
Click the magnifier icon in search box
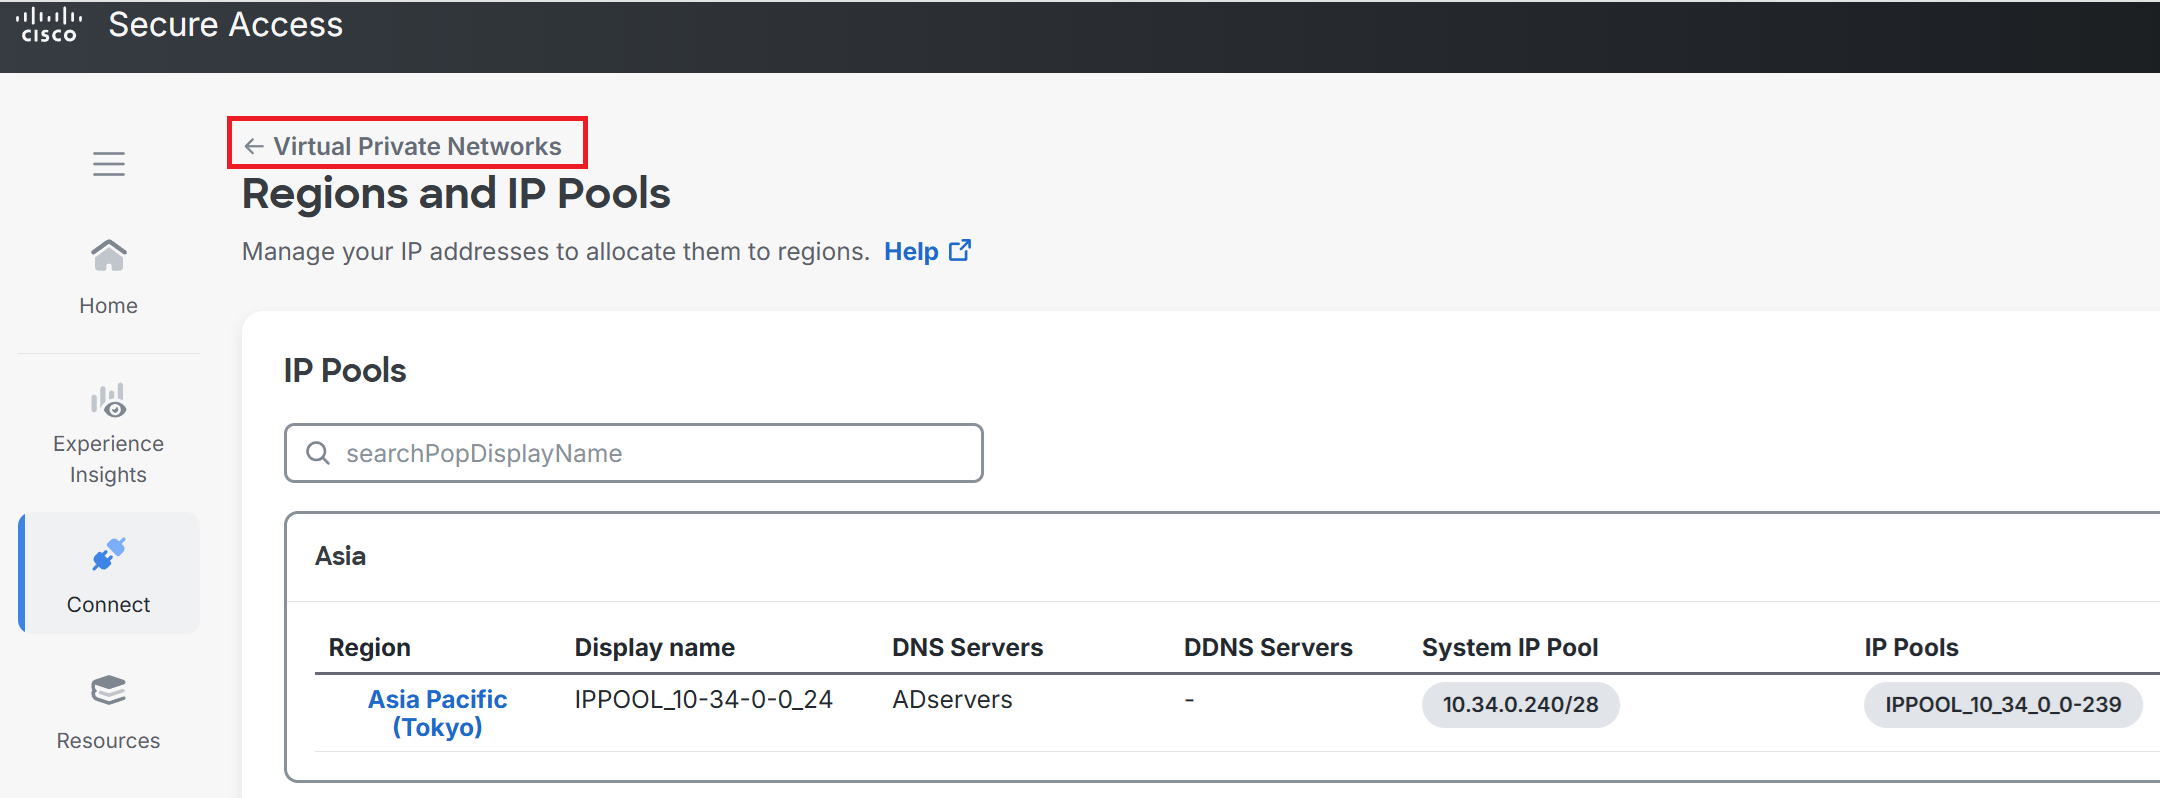point(318,453)
